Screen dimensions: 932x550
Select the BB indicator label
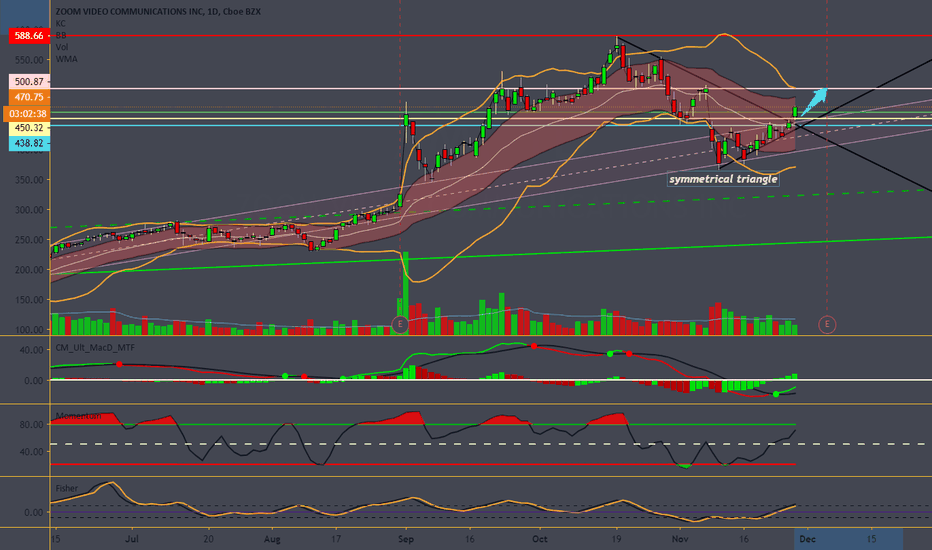click(61, 35)
